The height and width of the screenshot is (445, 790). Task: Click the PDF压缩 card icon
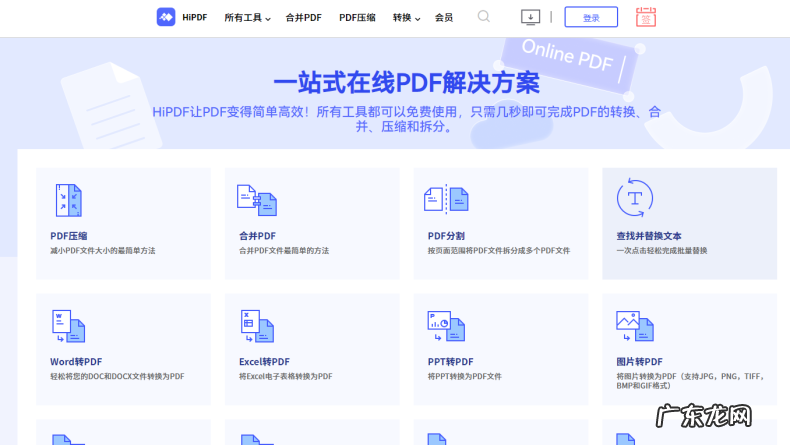69,200
